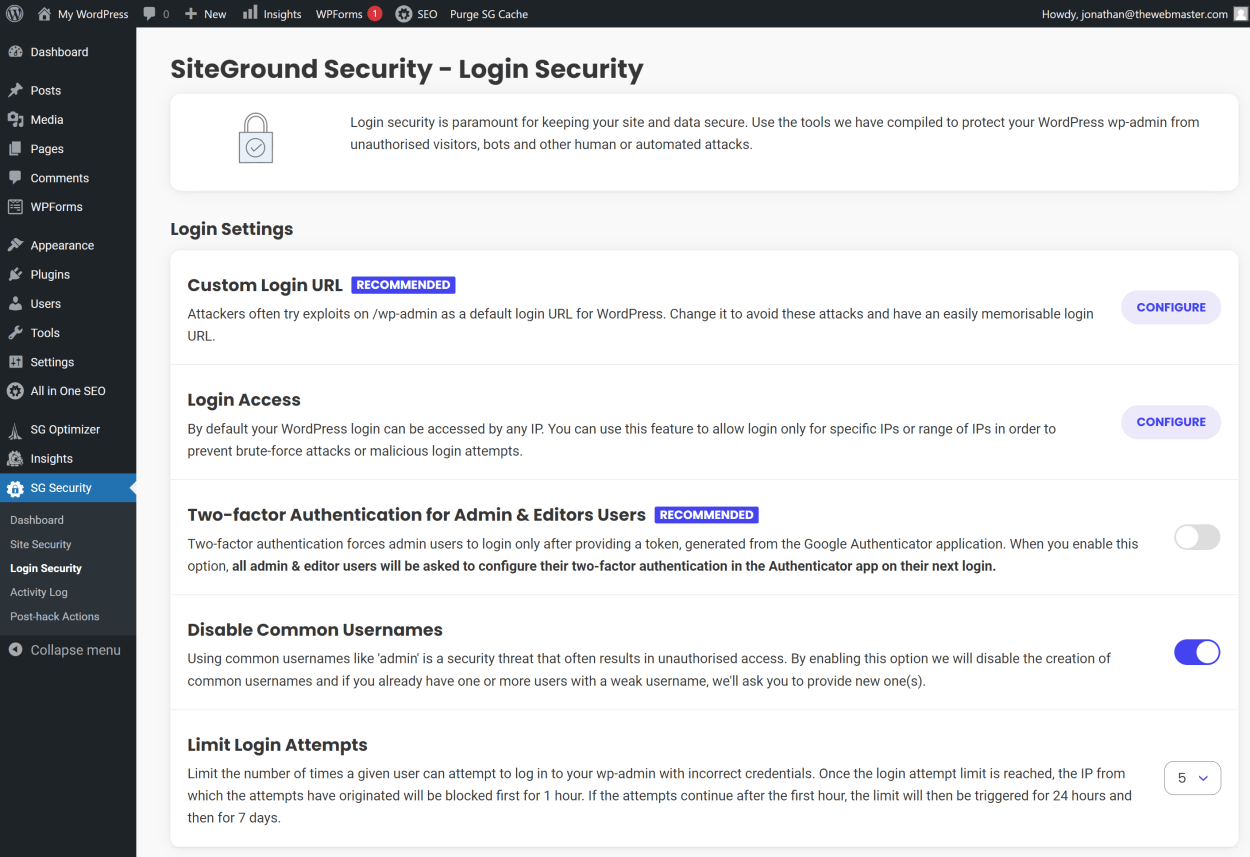The image size is (1250, 857).
Task: Click the Insights bar chart icon in admin bar
Action: 250,13
